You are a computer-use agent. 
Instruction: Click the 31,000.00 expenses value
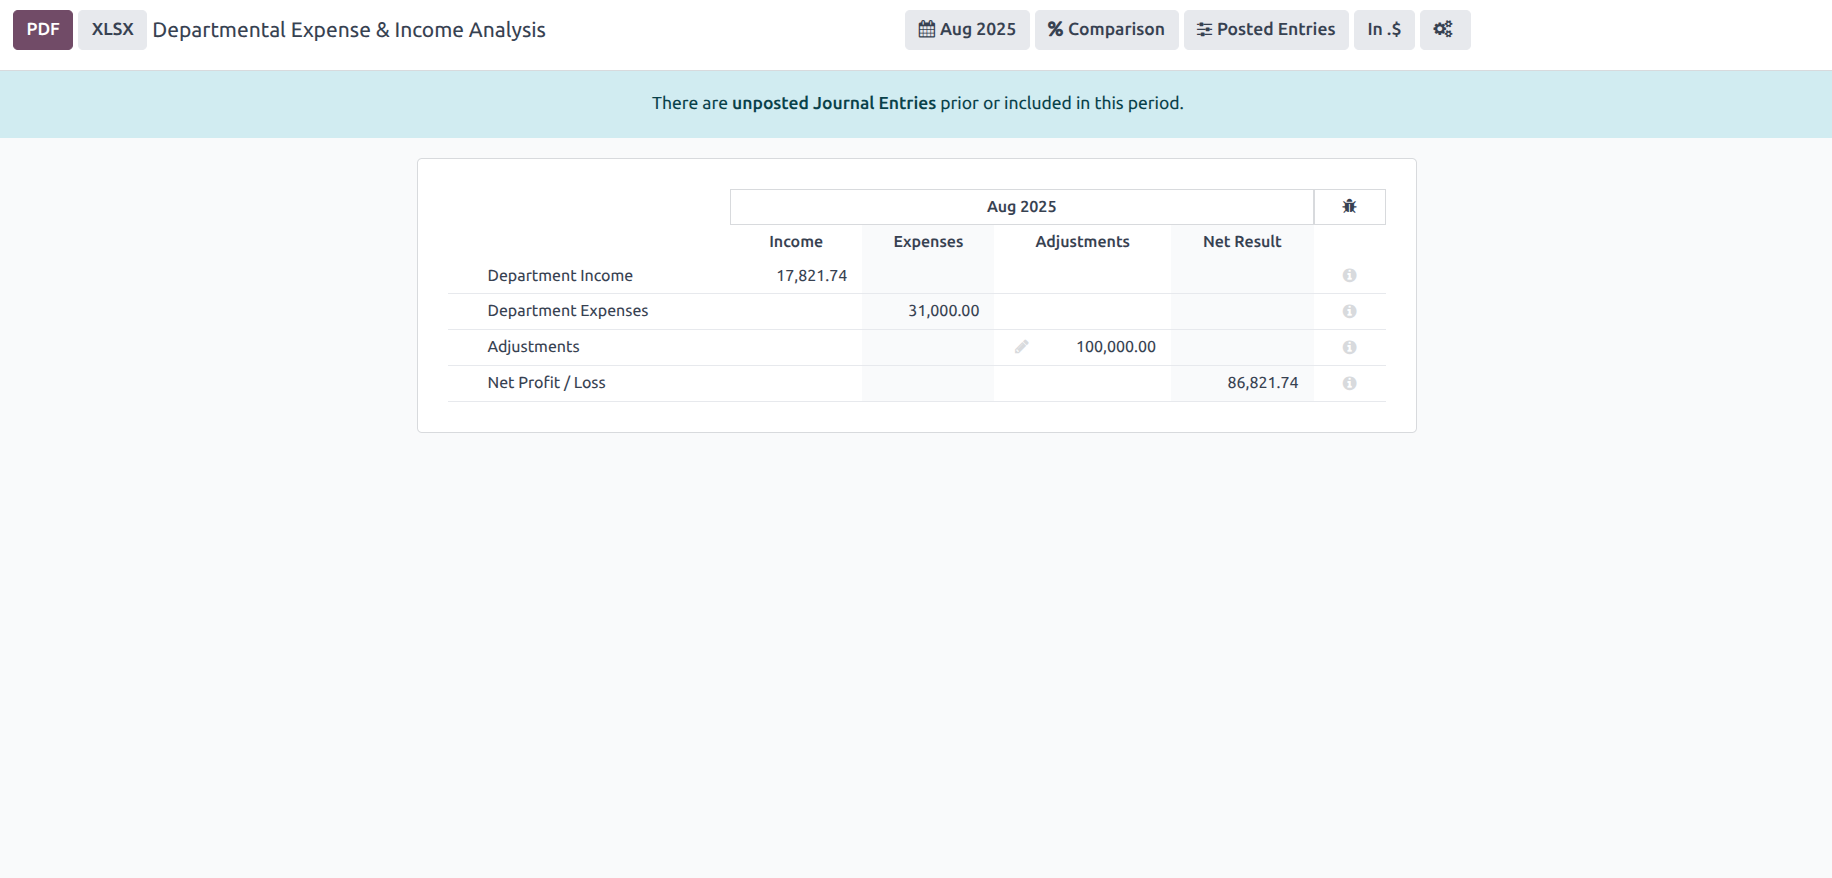click(943, 311)
